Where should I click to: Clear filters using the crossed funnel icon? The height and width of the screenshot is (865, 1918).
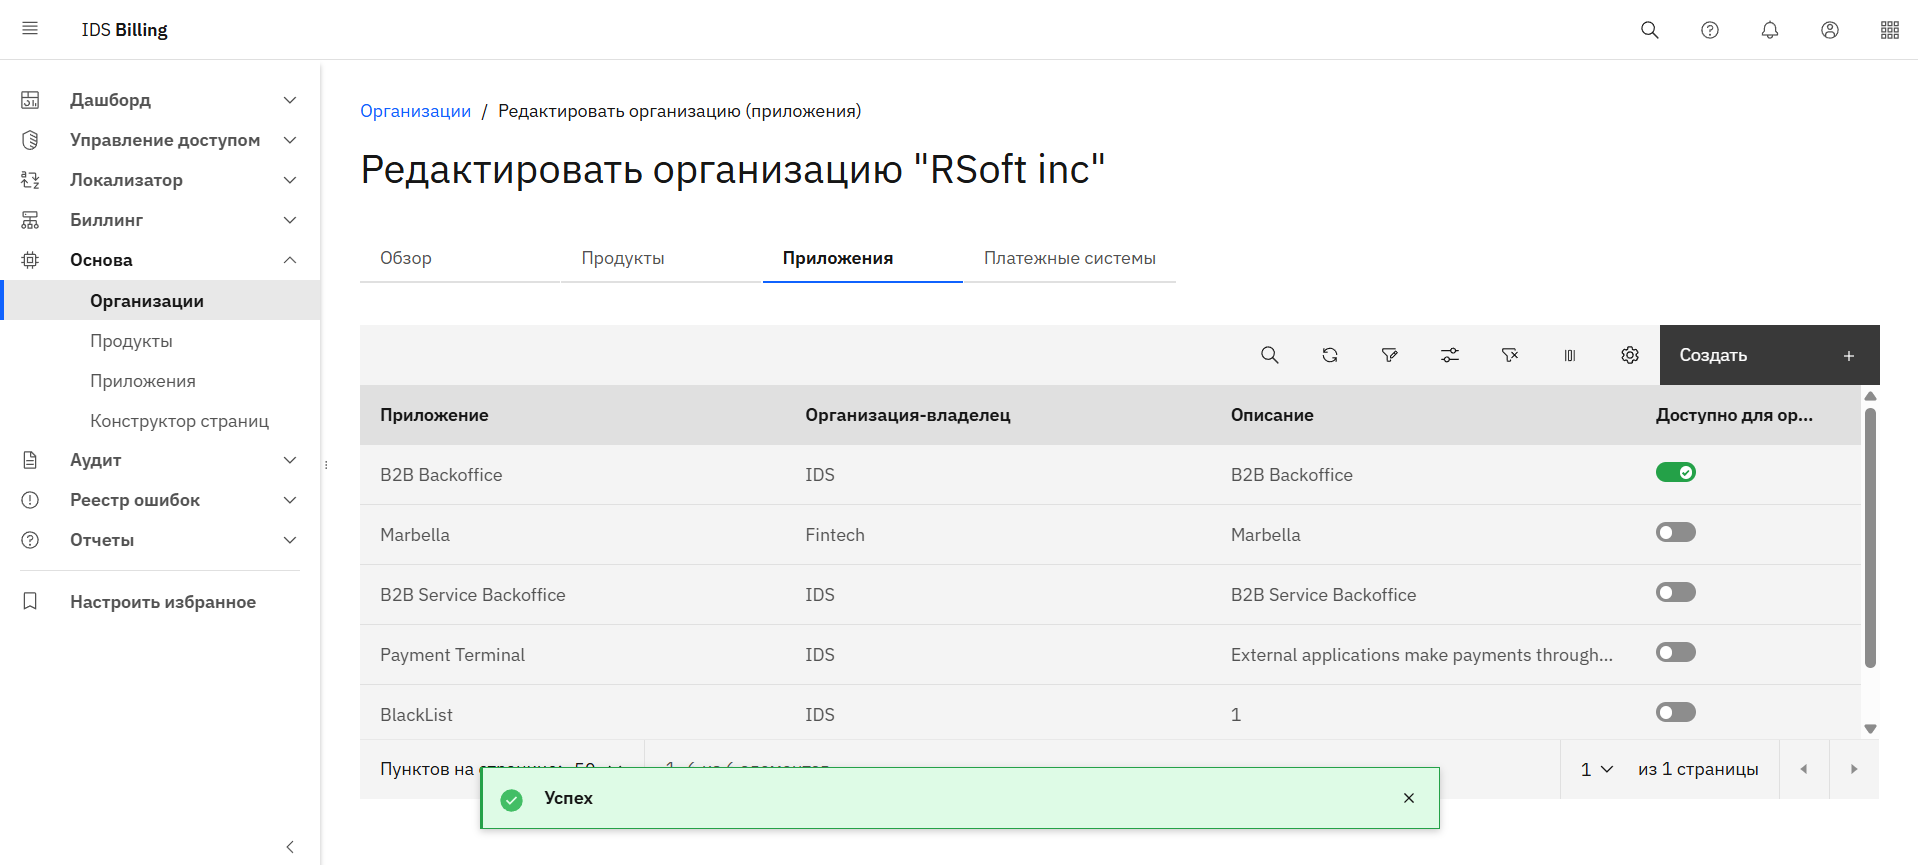[x=1509, y=355]
